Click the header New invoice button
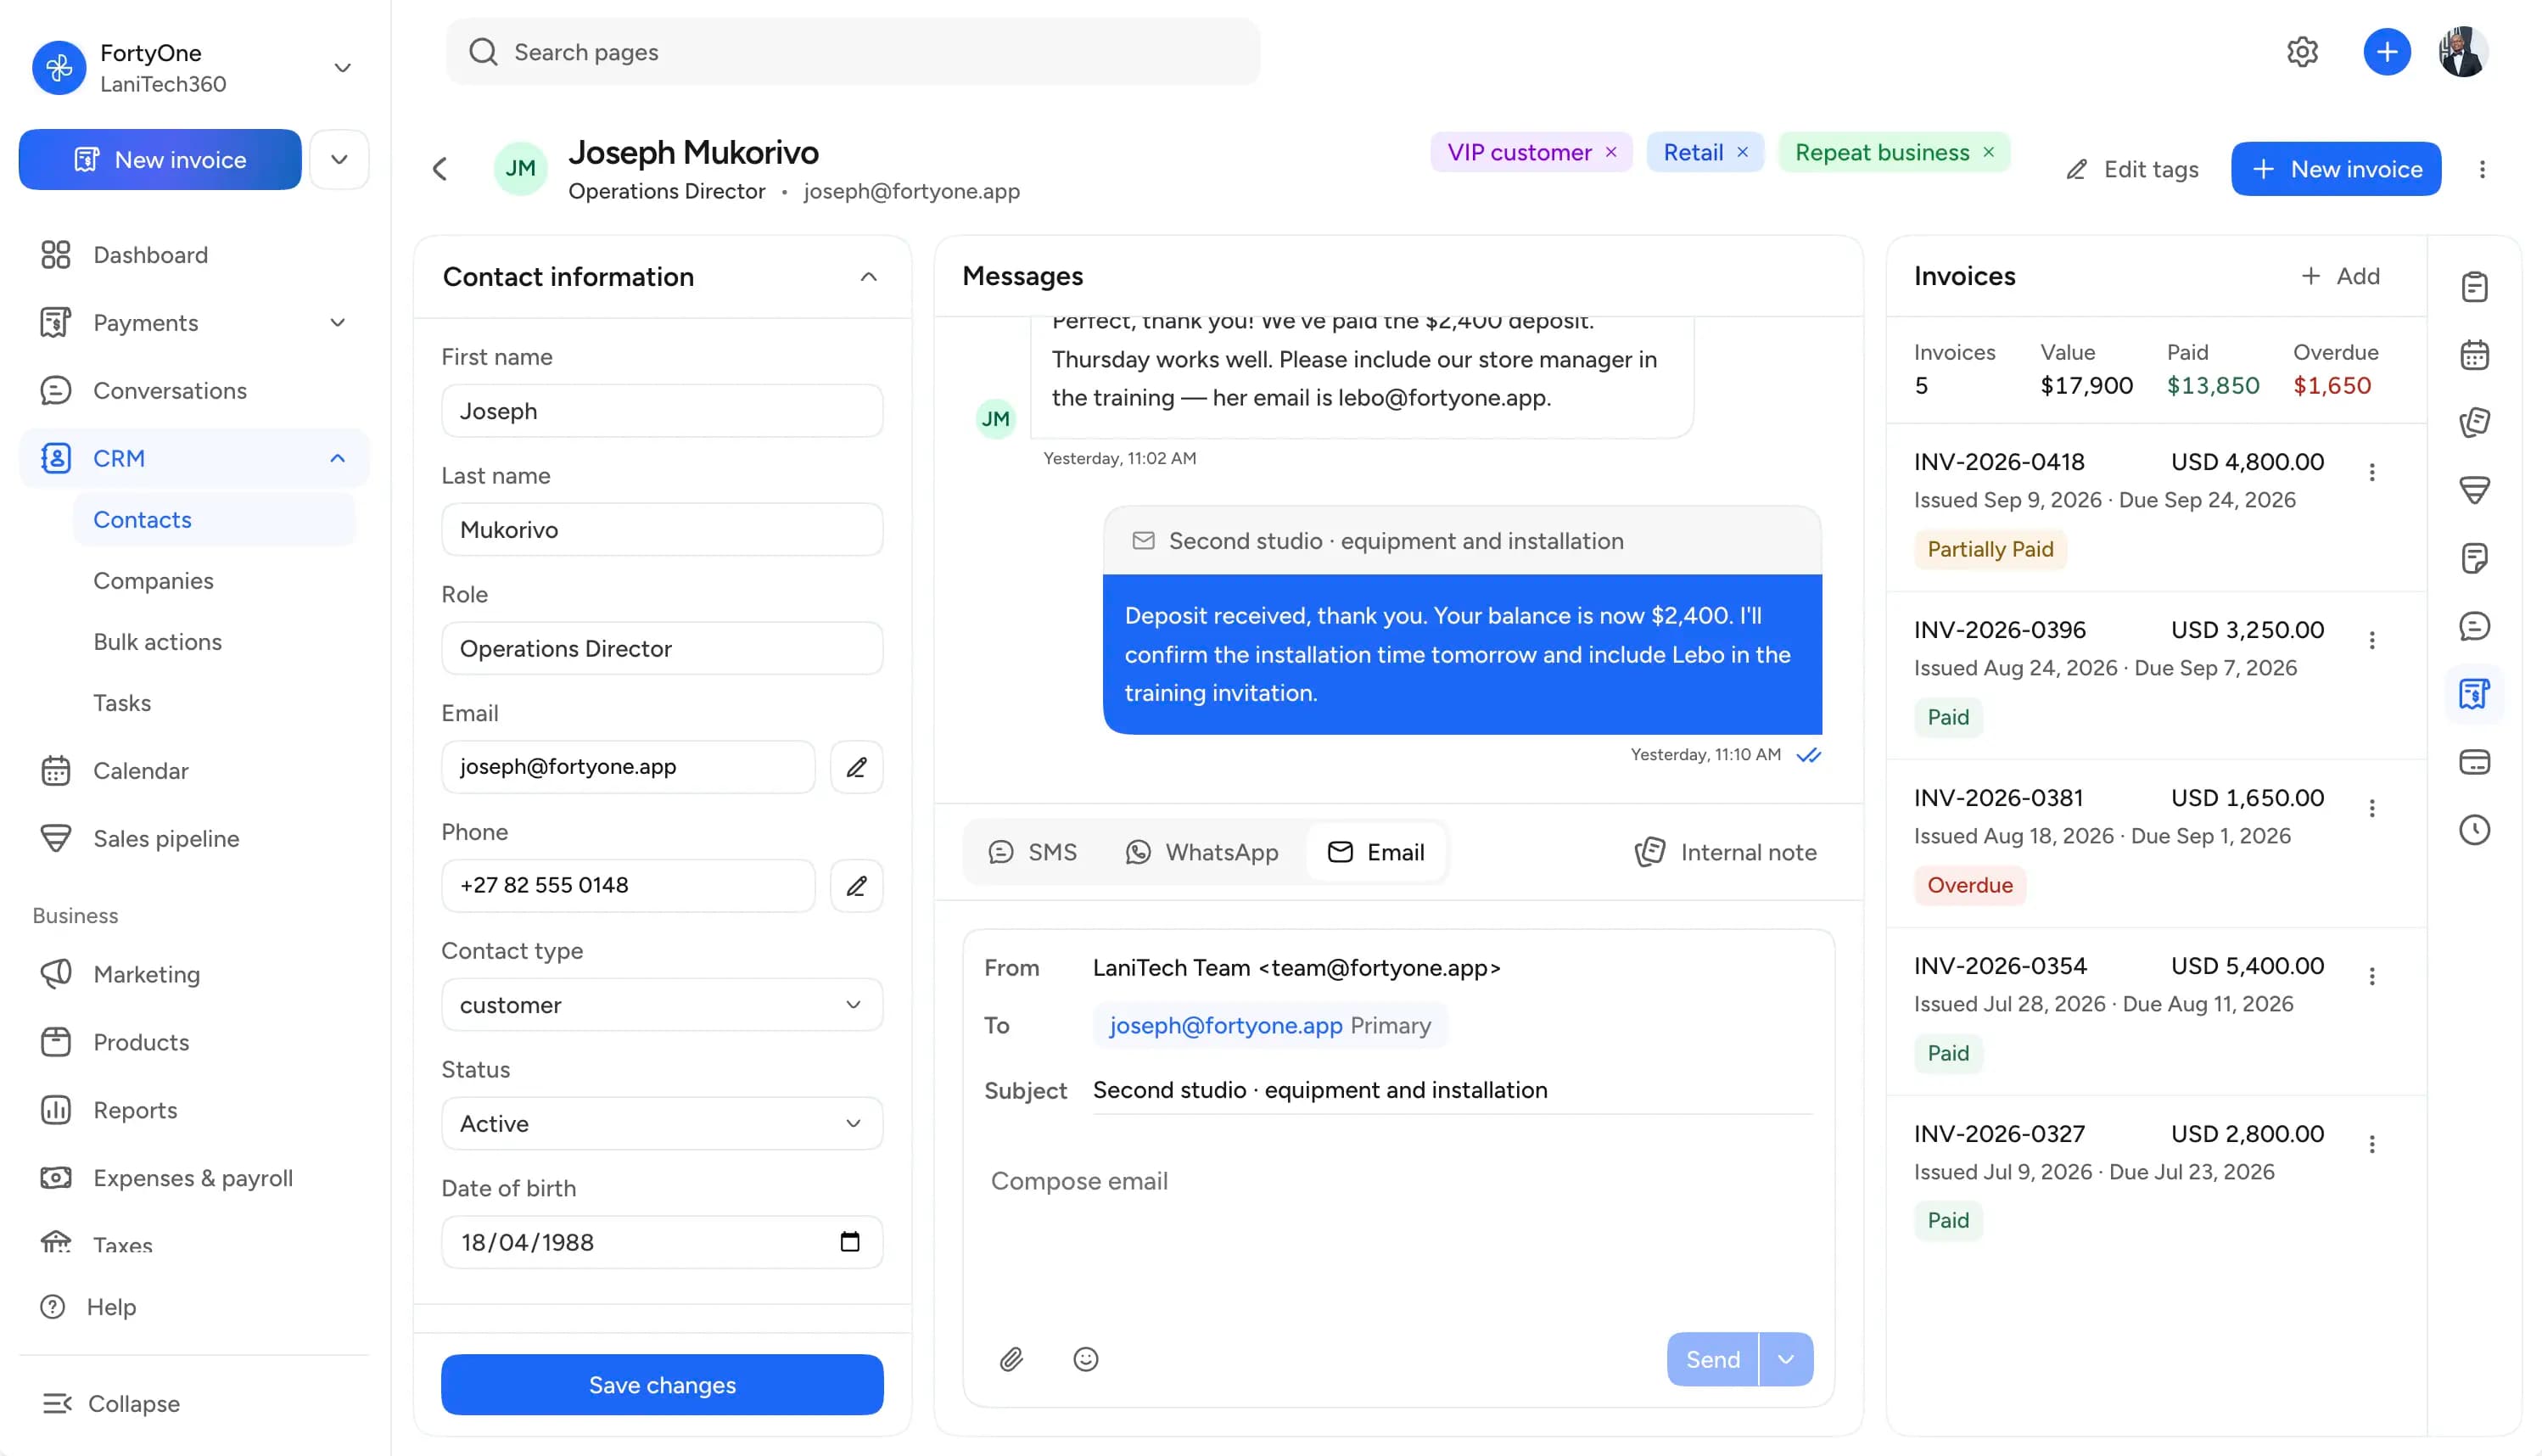Image resolution: width=2542 pixels, height=1456 pixels. 2335,169
